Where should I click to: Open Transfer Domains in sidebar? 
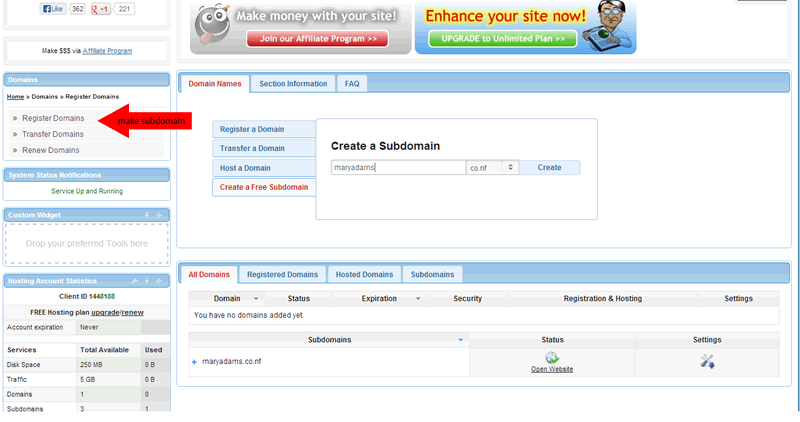53,134
